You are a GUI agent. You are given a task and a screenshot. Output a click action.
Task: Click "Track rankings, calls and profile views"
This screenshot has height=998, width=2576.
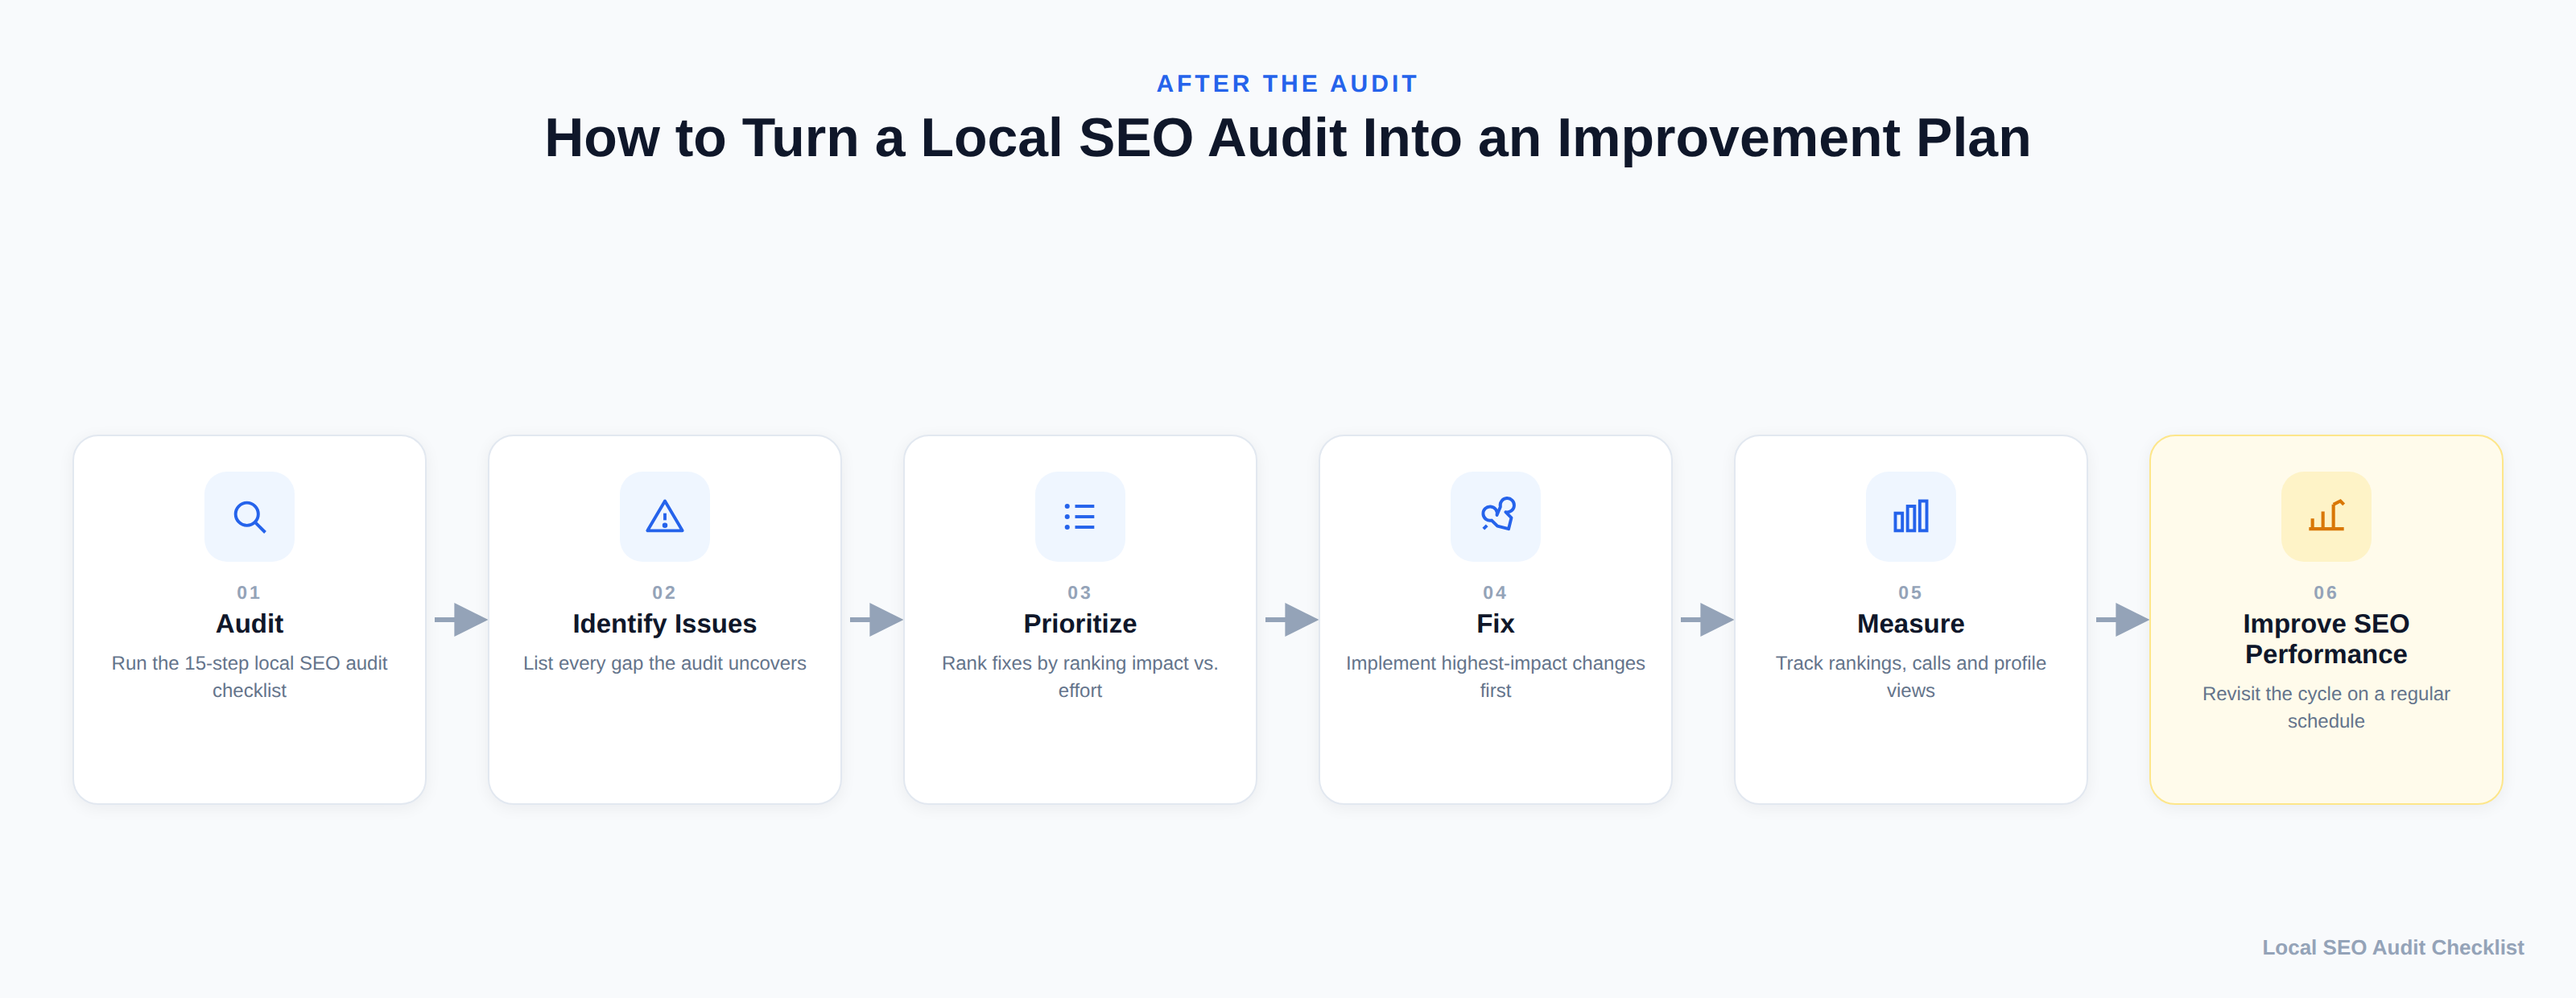(1910, 676)
